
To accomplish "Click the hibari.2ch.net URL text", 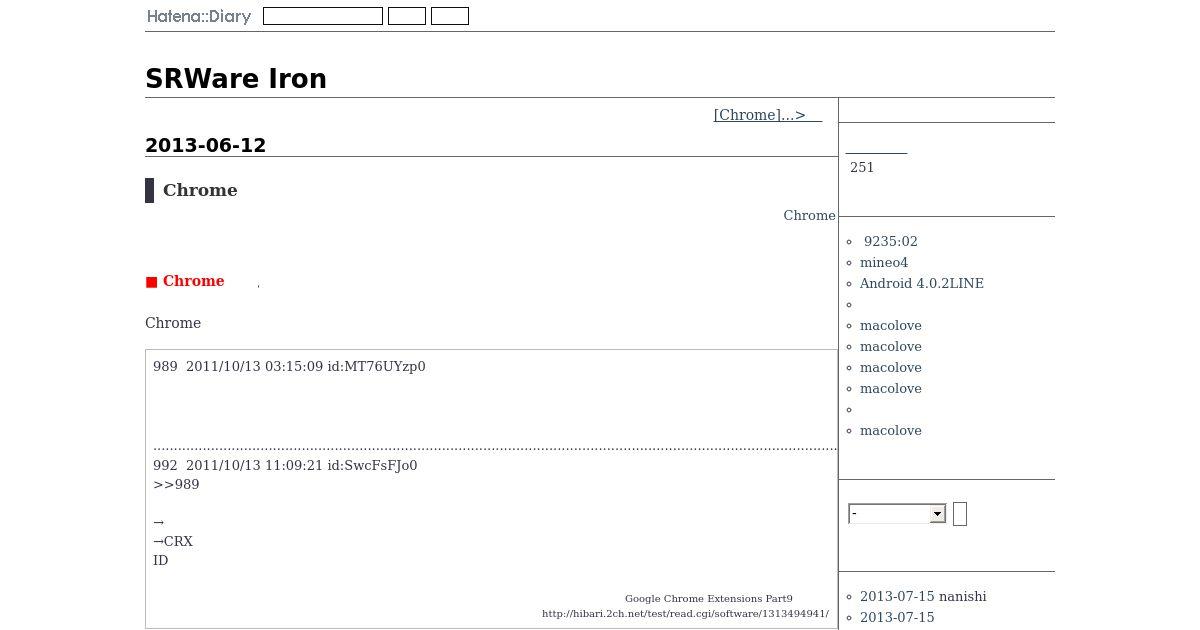I will (x=685, y=613).
